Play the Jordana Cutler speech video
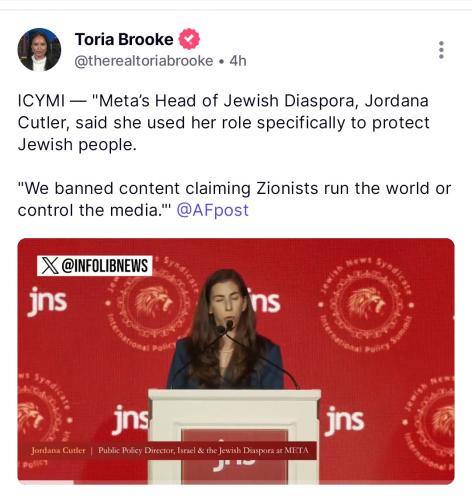472x500 pixels. coord(236,361)
